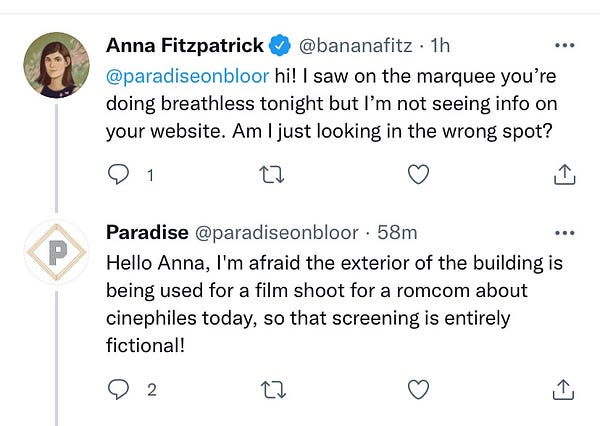Like Anna Fitzpatrick's tweet

click(418, 175)
